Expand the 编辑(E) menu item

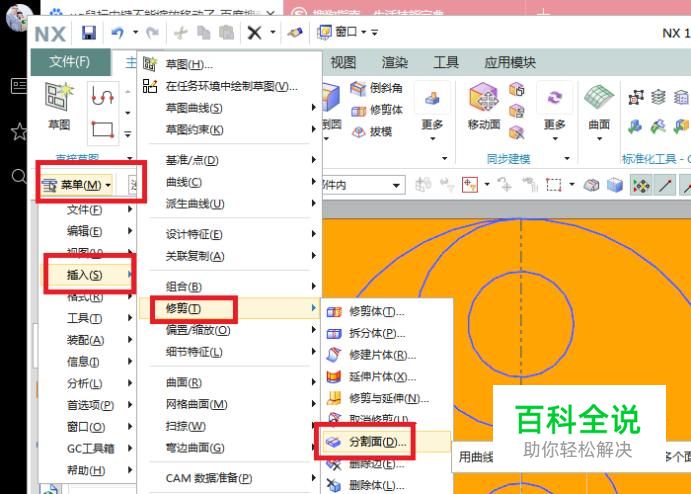(x=88, y=231)
